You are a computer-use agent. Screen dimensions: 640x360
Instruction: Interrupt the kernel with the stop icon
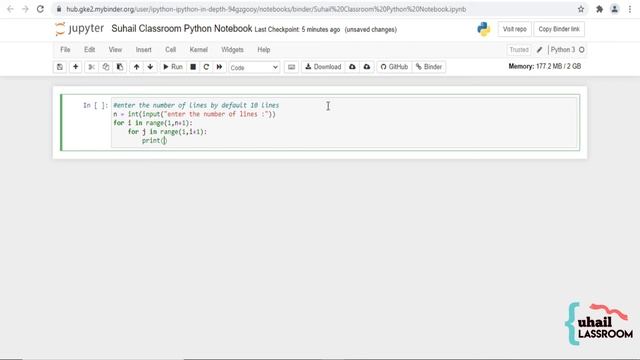click(x=193, y=67)
